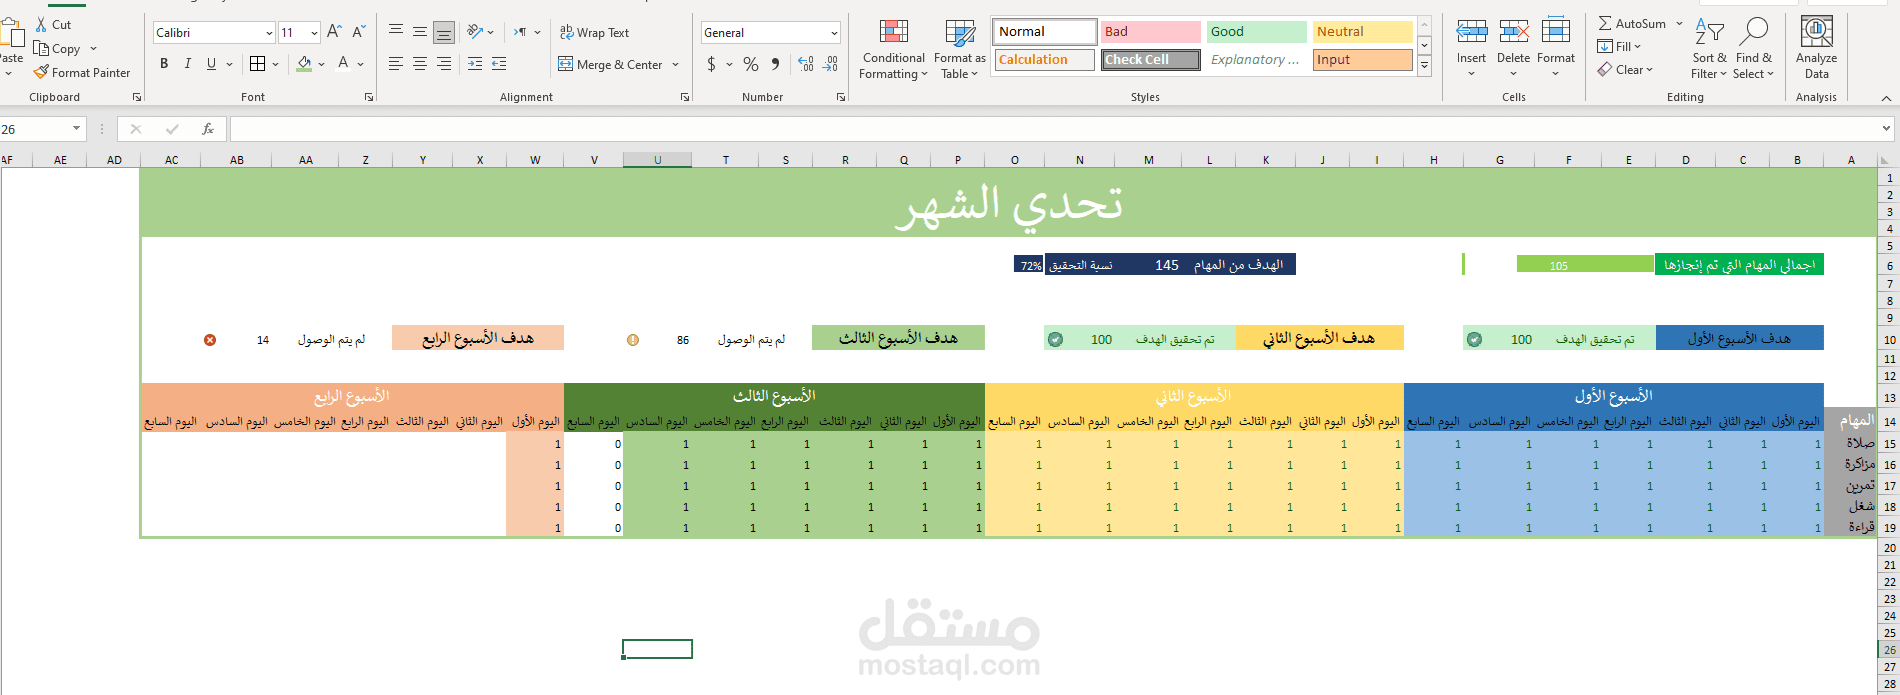Apply the Bad cell style
Image resolution: width=1900 pixels, height=695 pixels.
(x=1151, y=32)
